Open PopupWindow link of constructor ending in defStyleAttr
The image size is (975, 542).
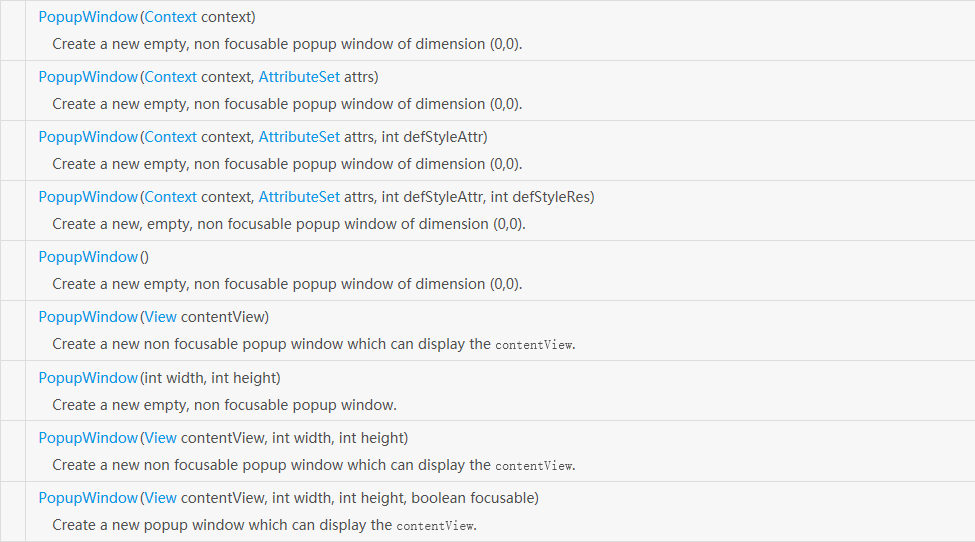point(88,137)
